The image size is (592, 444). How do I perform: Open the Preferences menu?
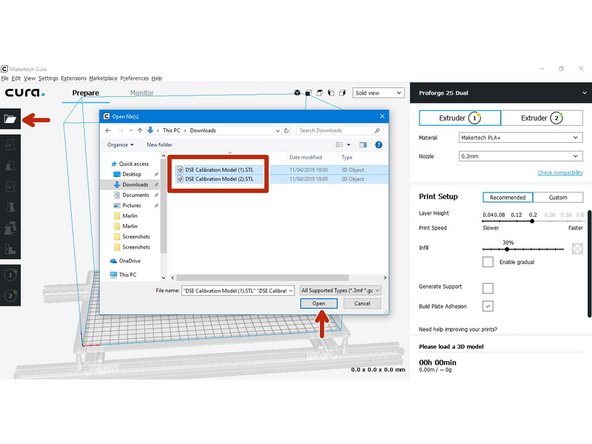click(x=134, y=78)
